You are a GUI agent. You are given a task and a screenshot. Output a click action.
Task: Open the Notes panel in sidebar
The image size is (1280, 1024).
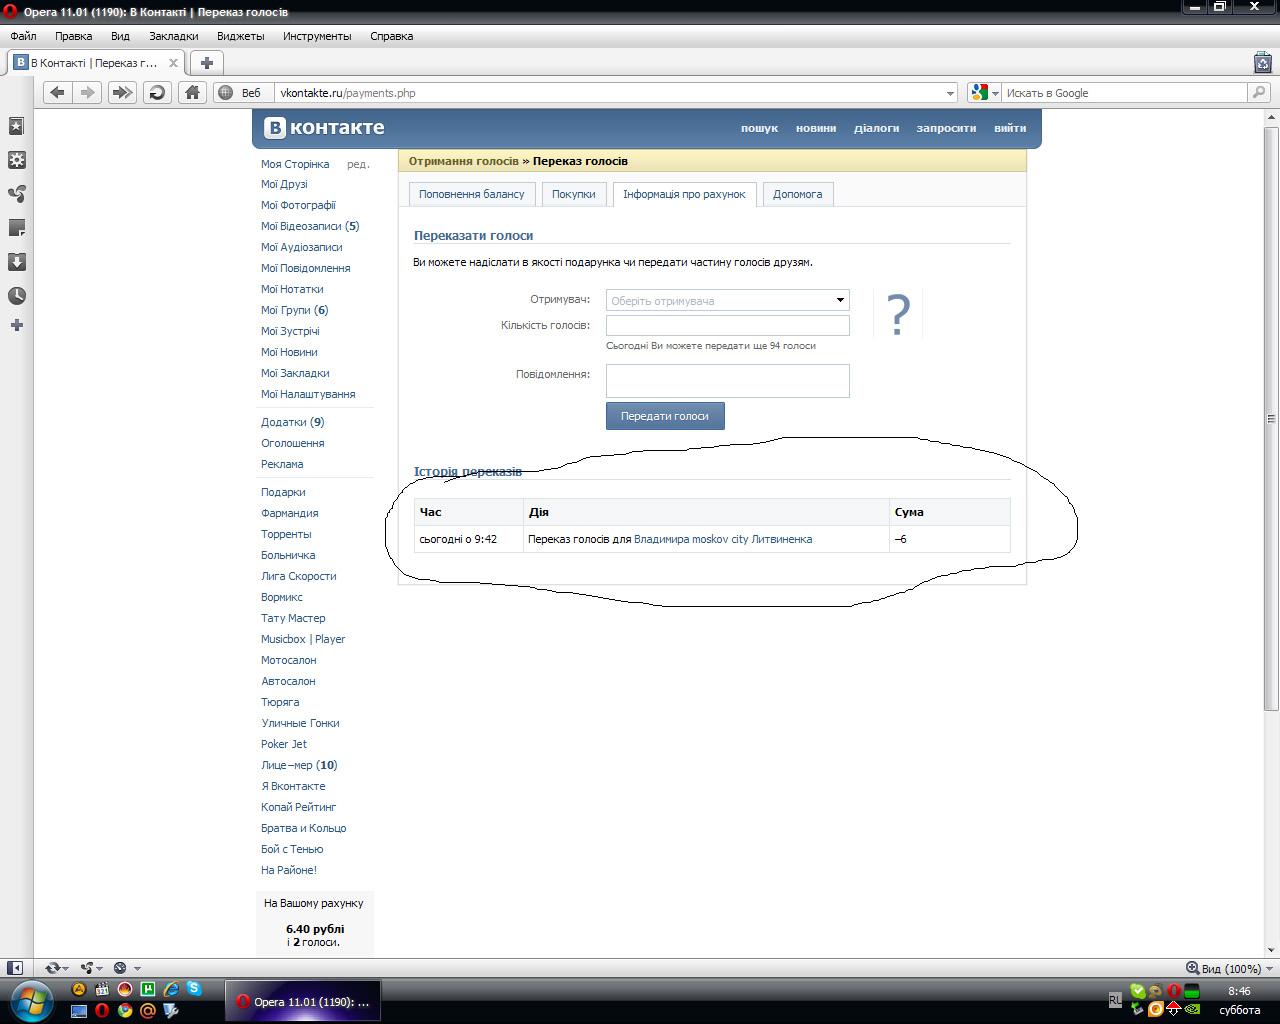16,228
